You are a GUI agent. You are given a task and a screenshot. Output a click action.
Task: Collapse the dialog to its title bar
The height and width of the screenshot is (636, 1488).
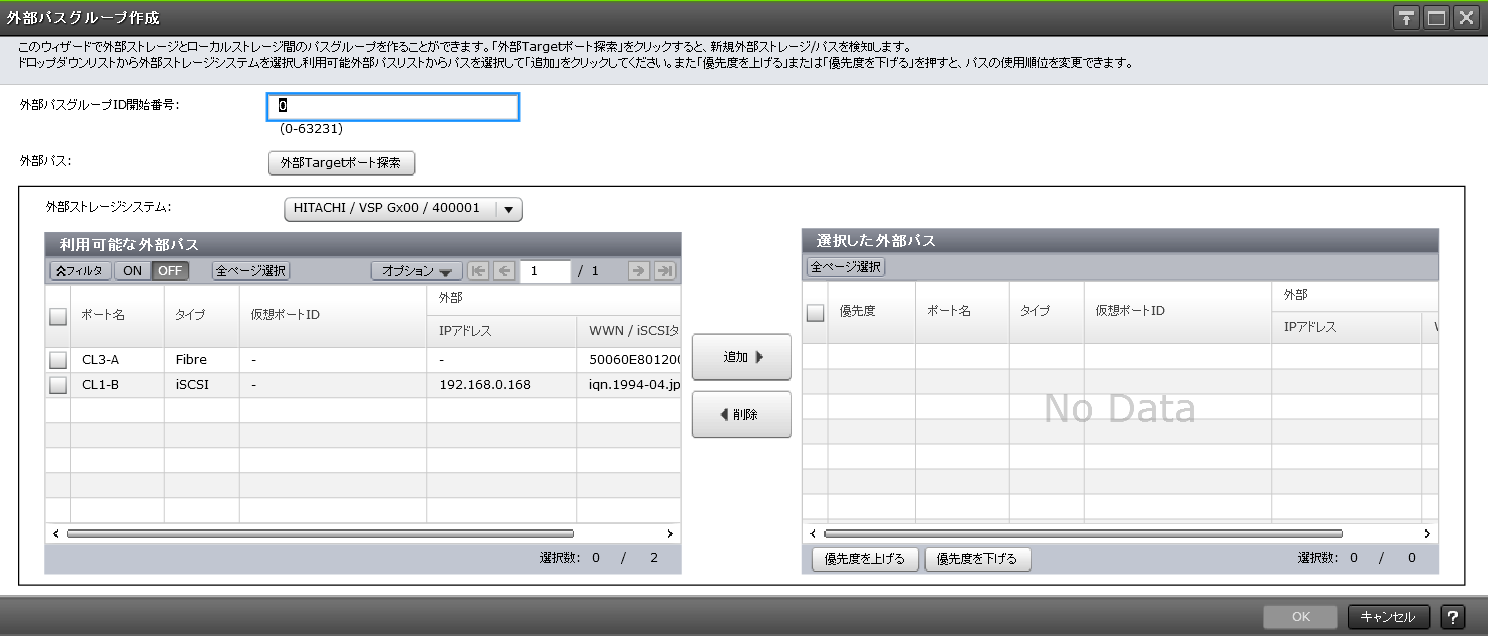click(1406, 16)
